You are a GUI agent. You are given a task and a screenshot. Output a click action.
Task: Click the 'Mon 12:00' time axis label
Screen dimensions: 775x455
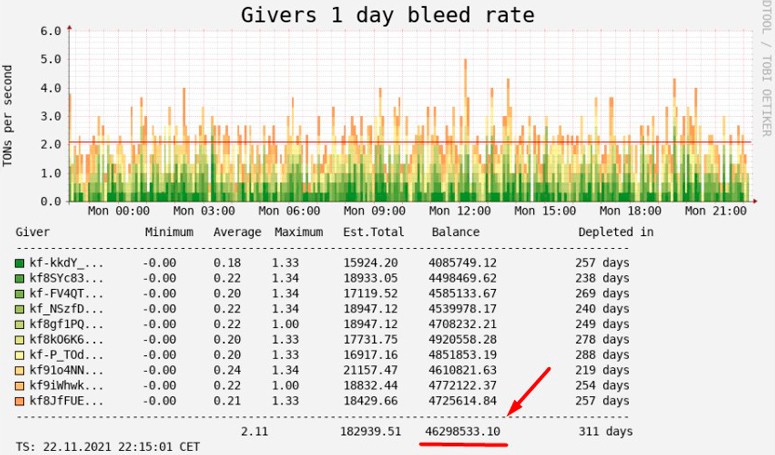click(x=460, y=212)
